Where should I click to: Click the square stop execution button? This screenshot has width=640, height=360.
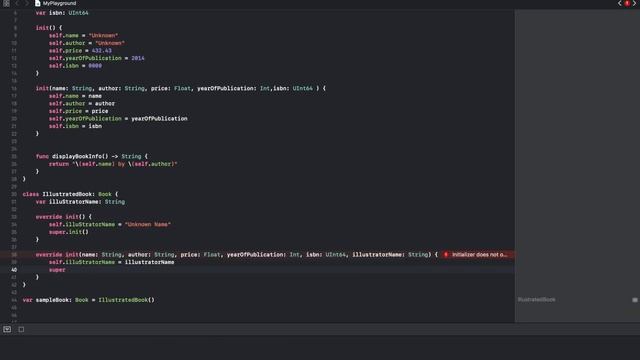[21, 329]
